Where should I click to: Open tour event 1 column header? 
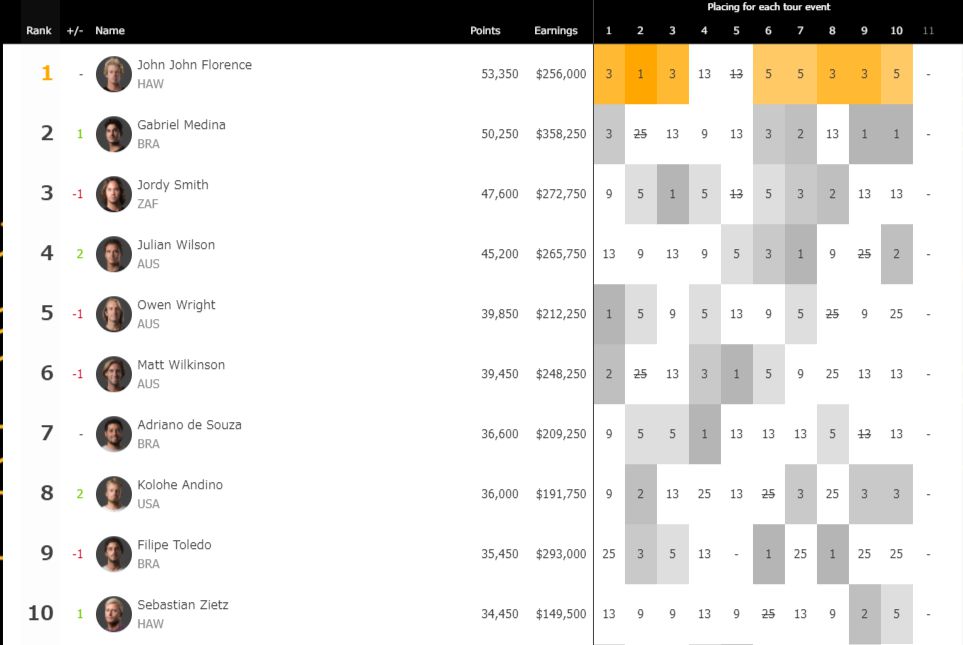(x=609, y=31)
